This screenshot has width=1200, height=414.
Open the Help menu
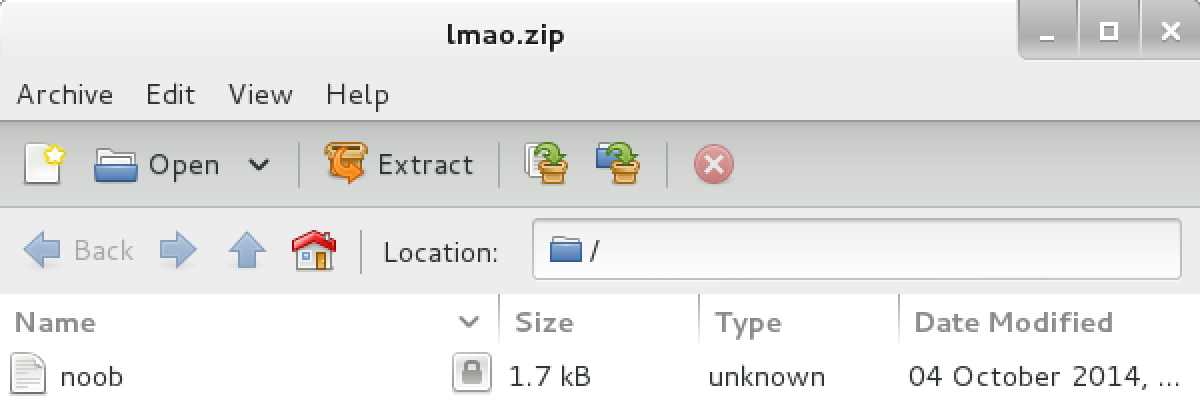(357, 95)
